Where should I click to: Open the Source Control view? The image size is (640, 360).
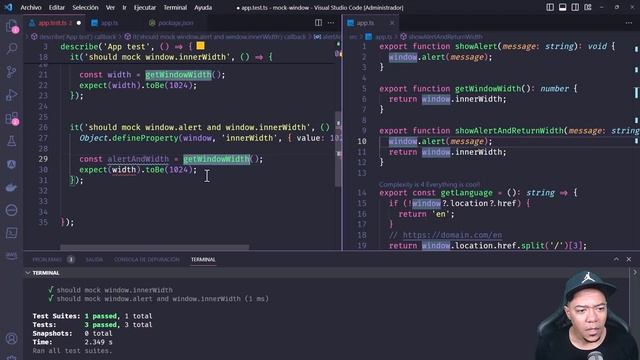click(x=11, y=72)
